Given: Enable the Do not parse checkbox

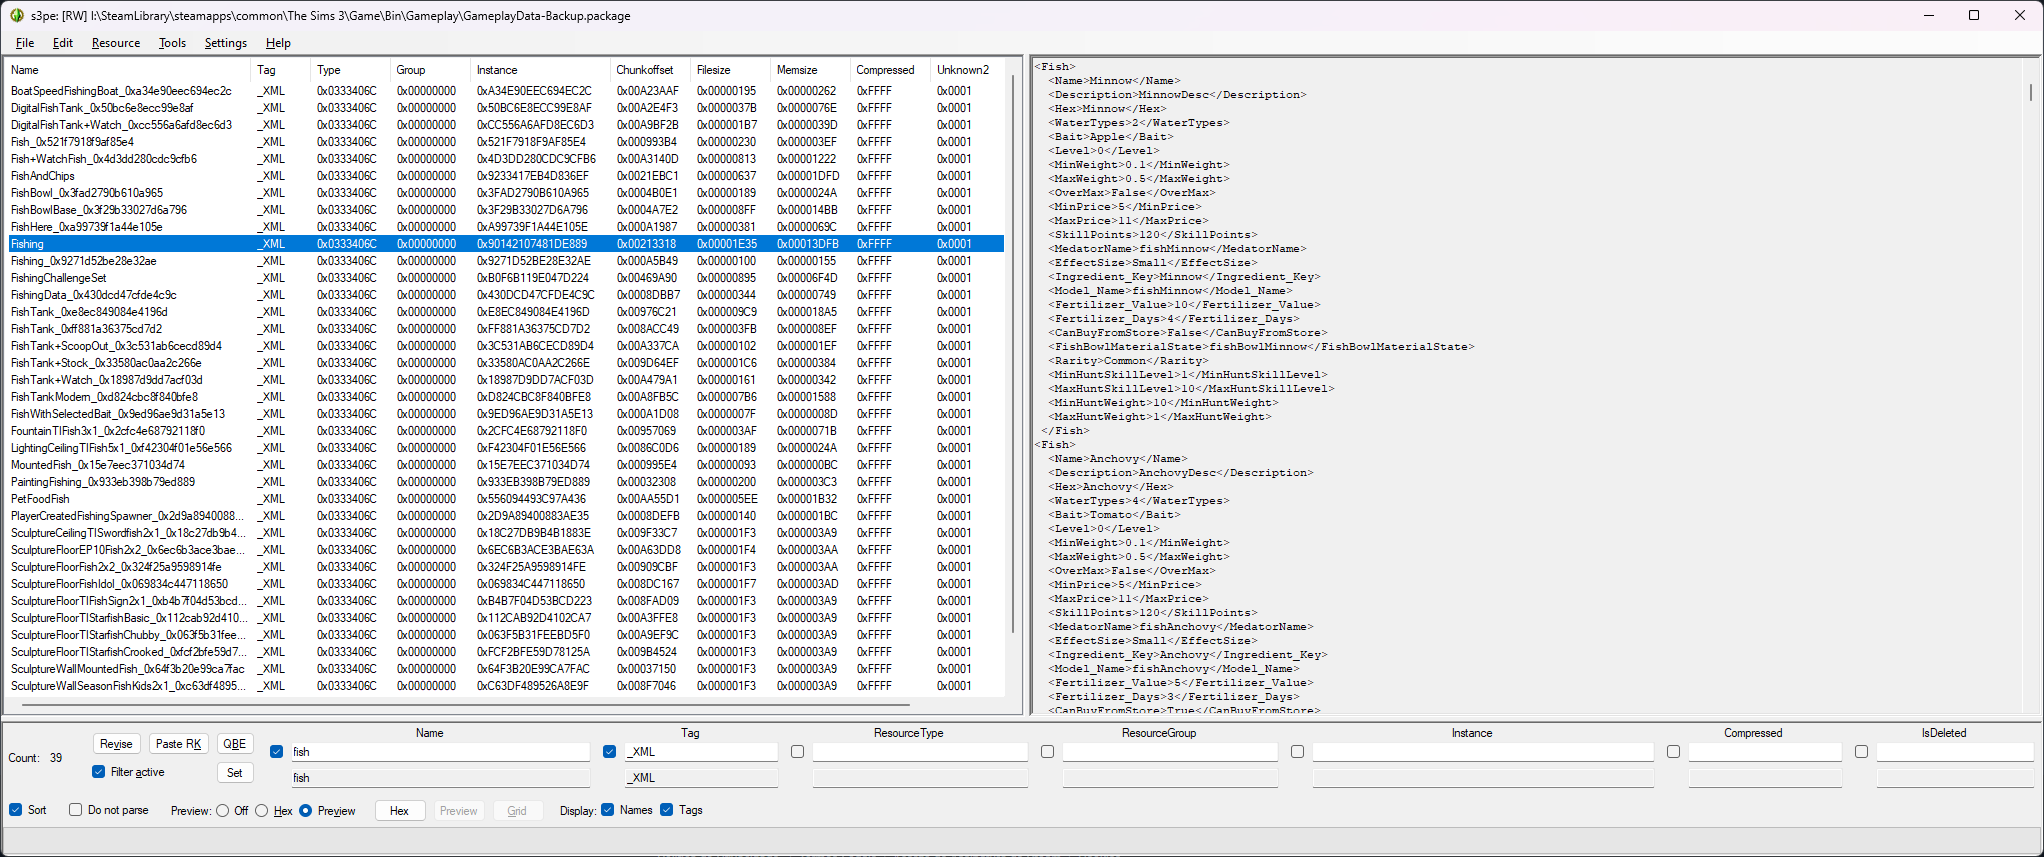Looking at the screenshot, I should [x=75, y=810].
